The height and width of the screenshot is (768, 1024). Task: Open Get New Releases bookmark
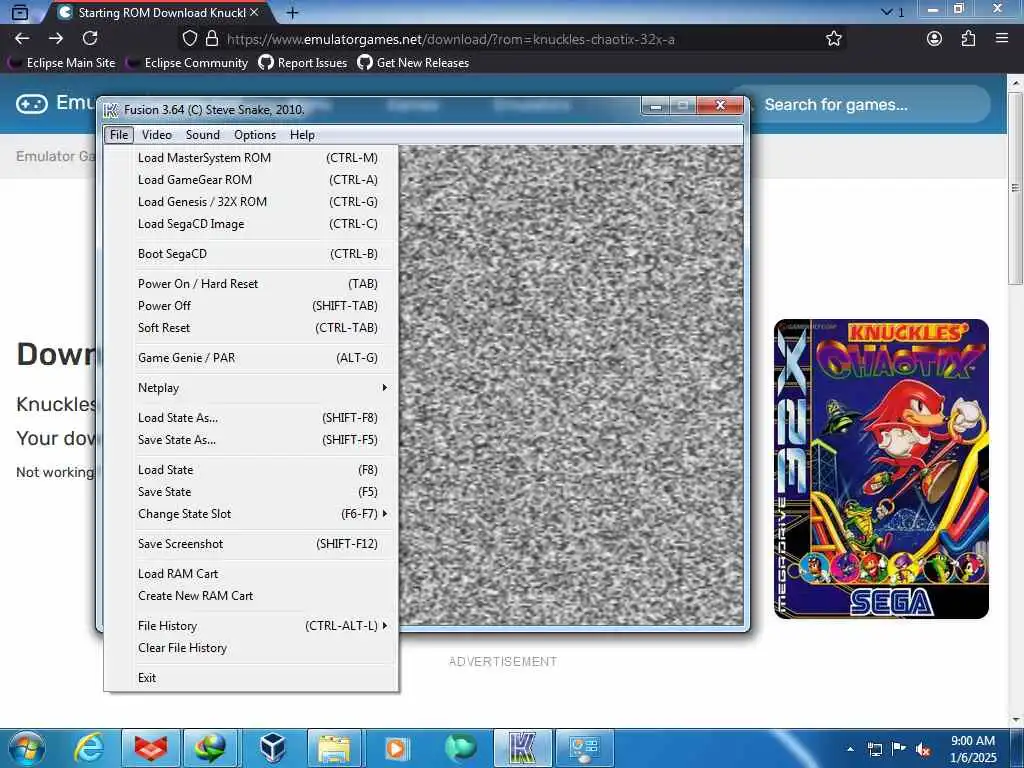(413, 63)
